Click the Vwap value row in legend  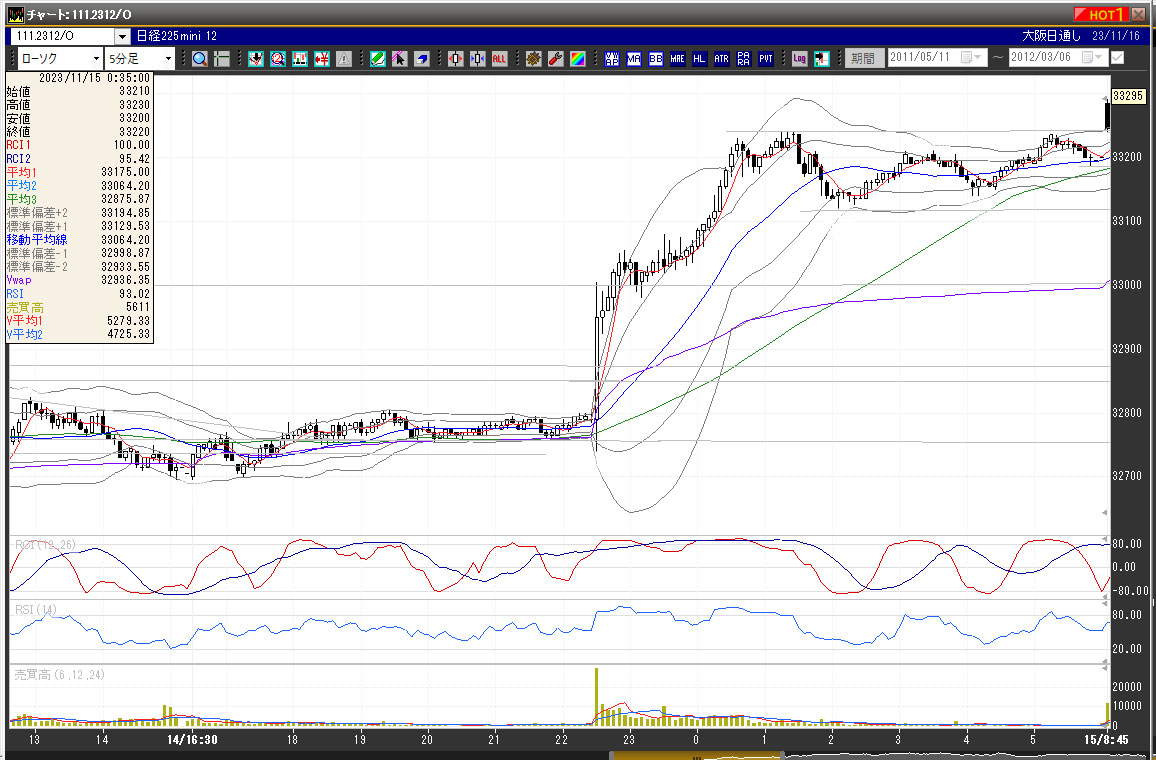(x=78, y=280)
